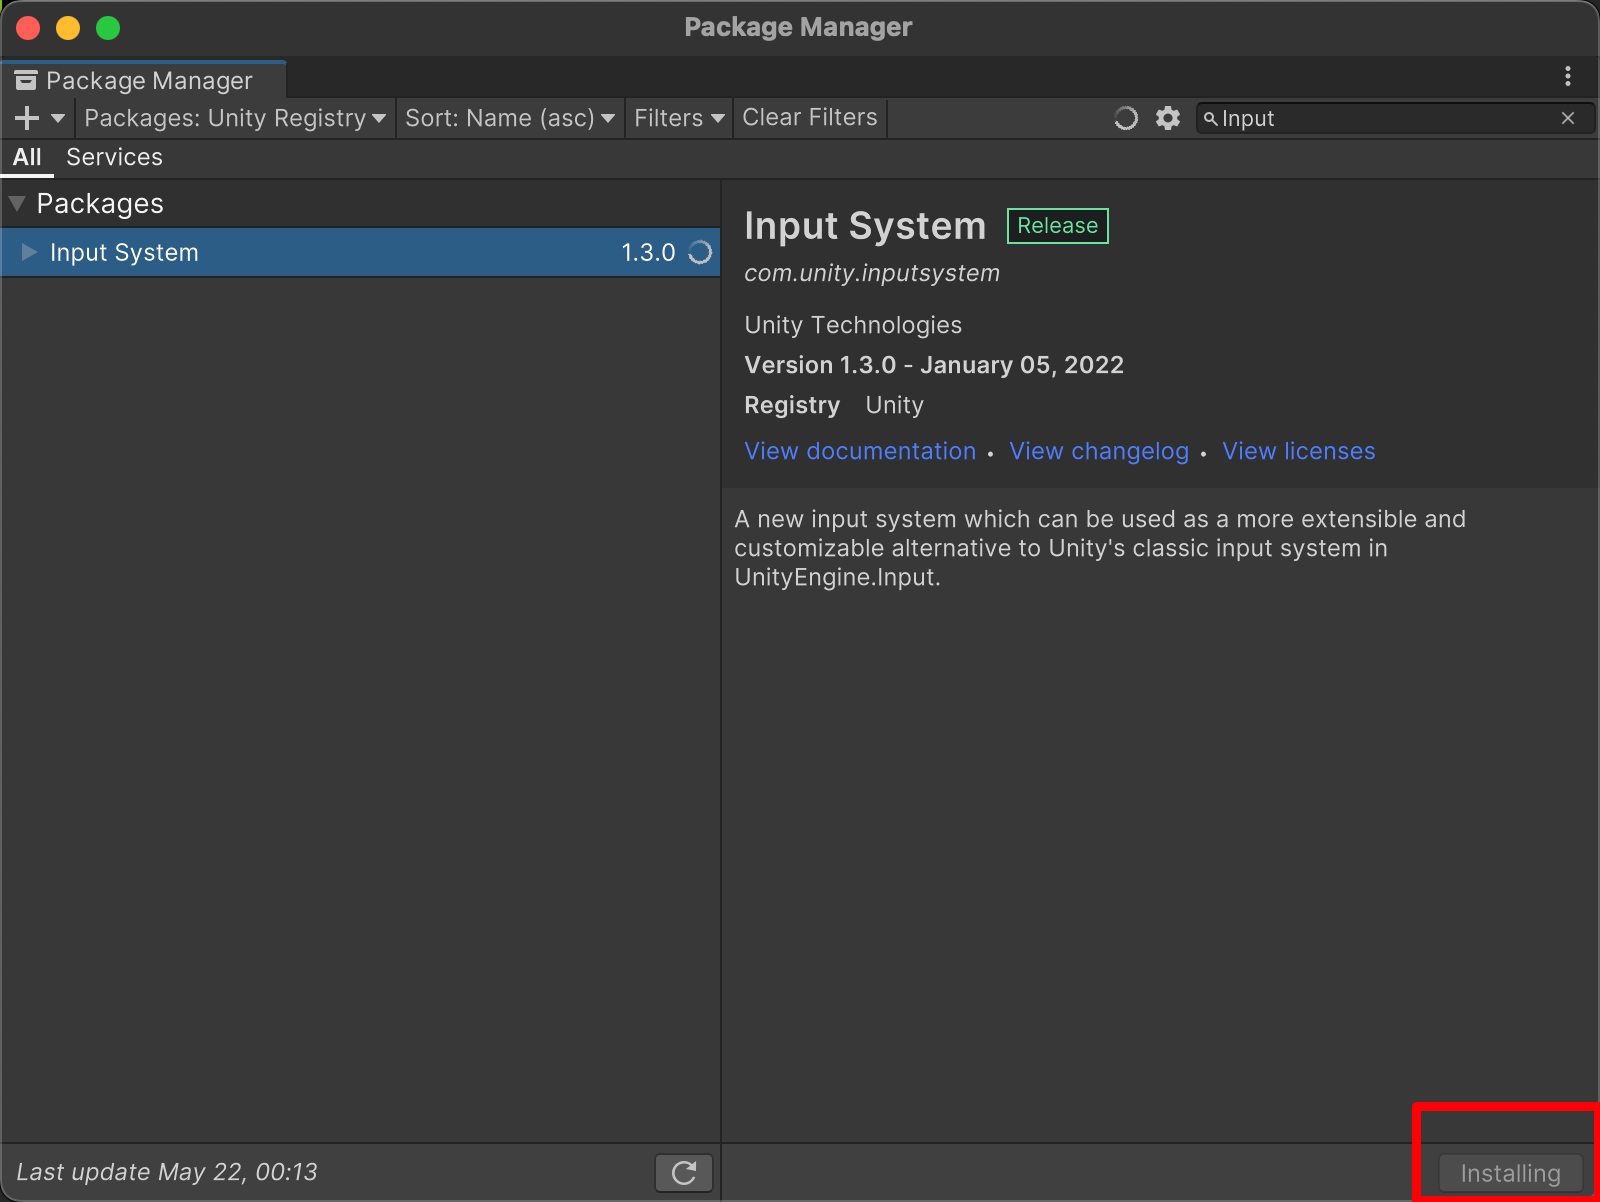Click the 1.3.0 version in list row
This screenshot has width=1600, height=1202.
(648, 252)
